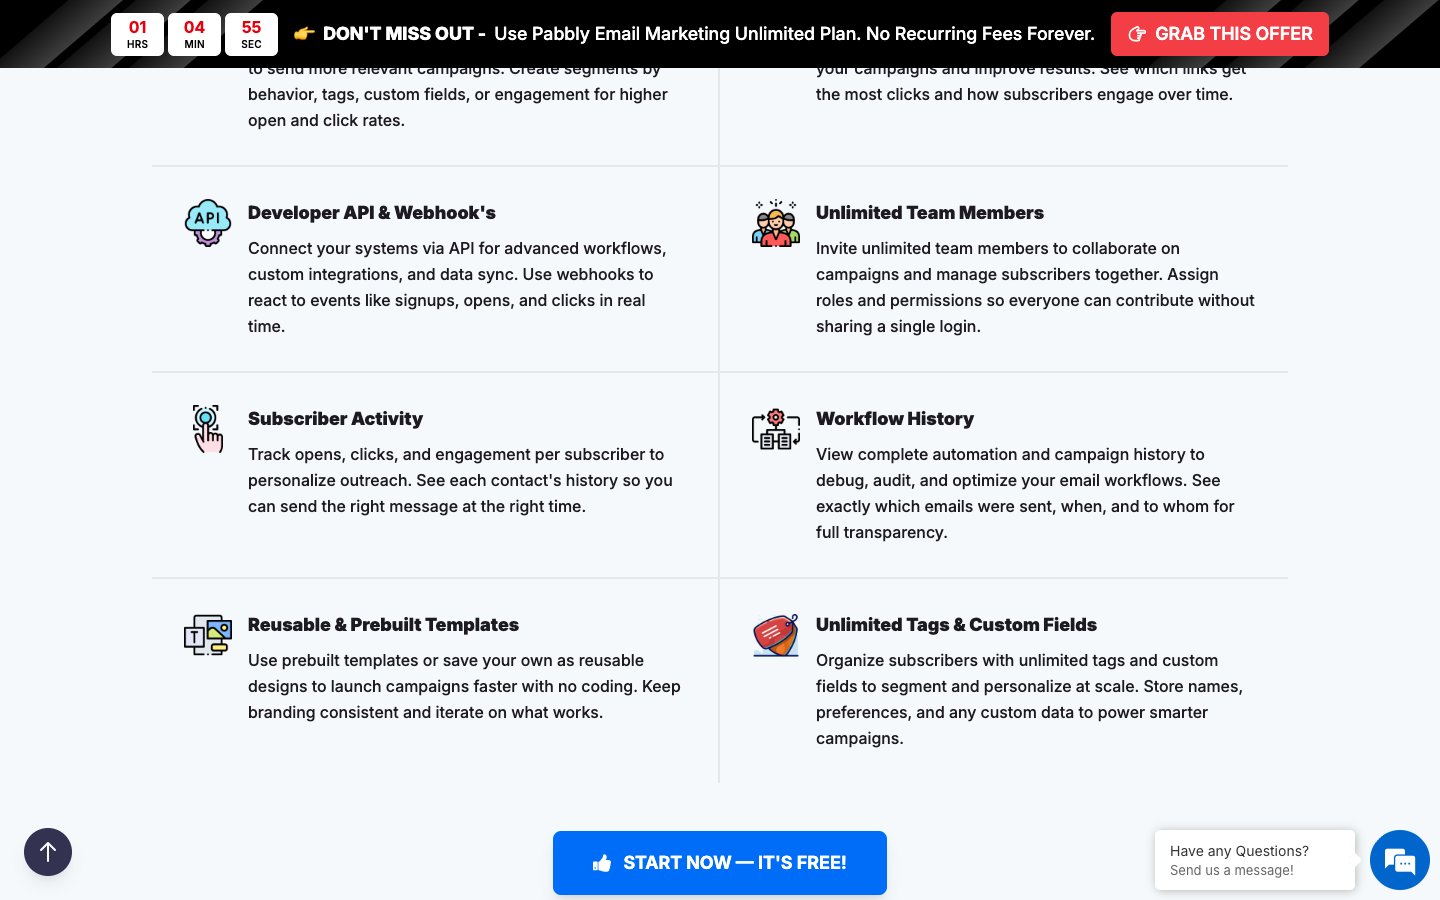1440x900 pixels.
Task: Click the hours countdown timer box
Action: click(138, 34)
